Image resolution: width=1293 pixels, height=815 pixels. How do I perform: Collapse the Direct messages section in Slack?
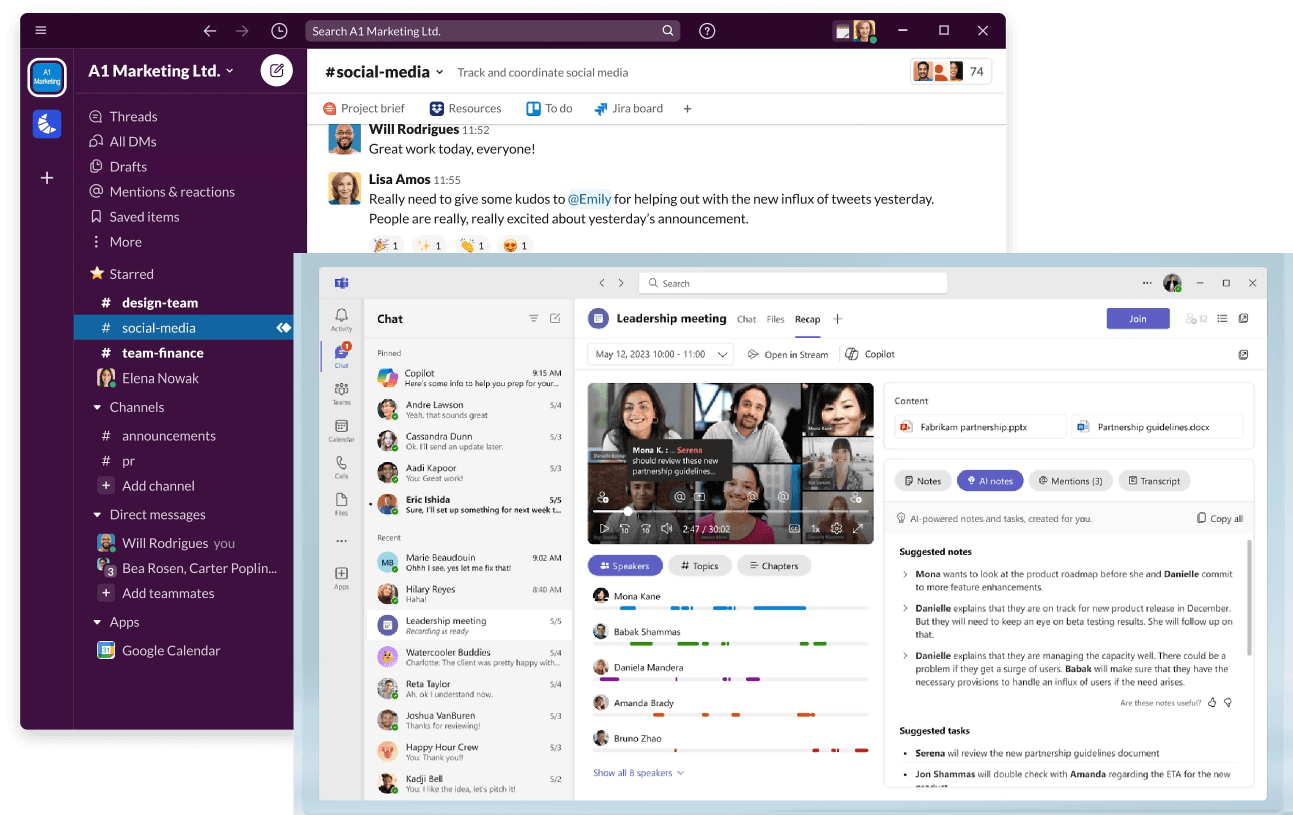click(97, 515)
